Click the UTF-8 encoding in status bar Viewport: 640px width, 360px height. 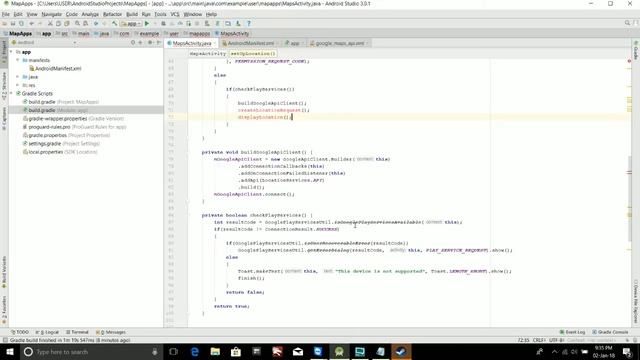click(557, 340)
